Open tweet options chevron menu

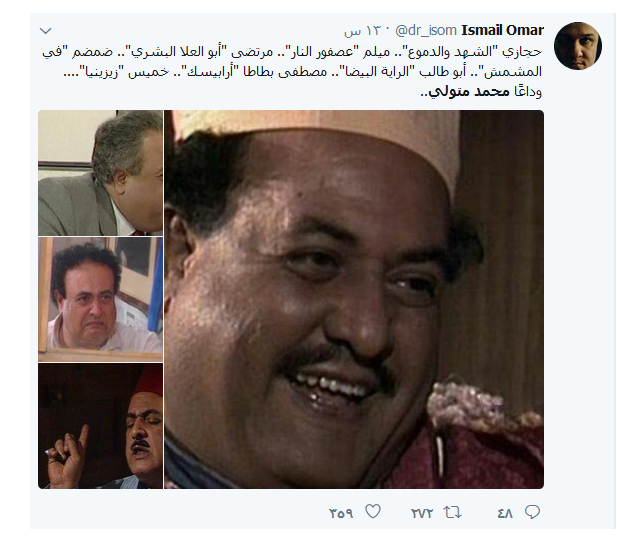coord(46,31)
